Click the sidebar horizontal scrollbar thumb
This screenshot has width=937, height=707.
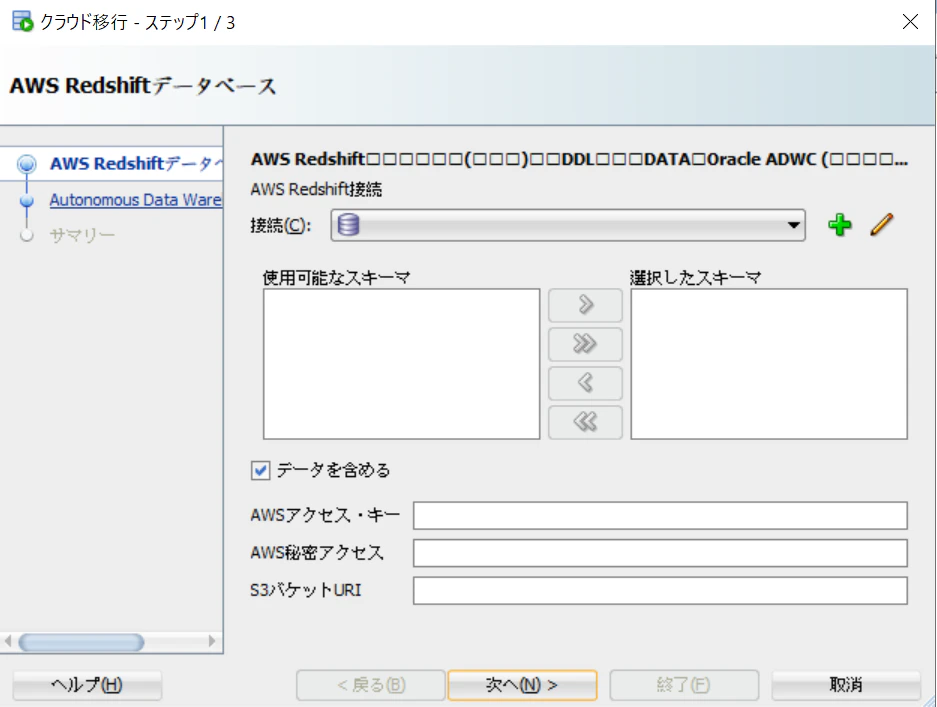pyautogui.click(x=81, y=642)
